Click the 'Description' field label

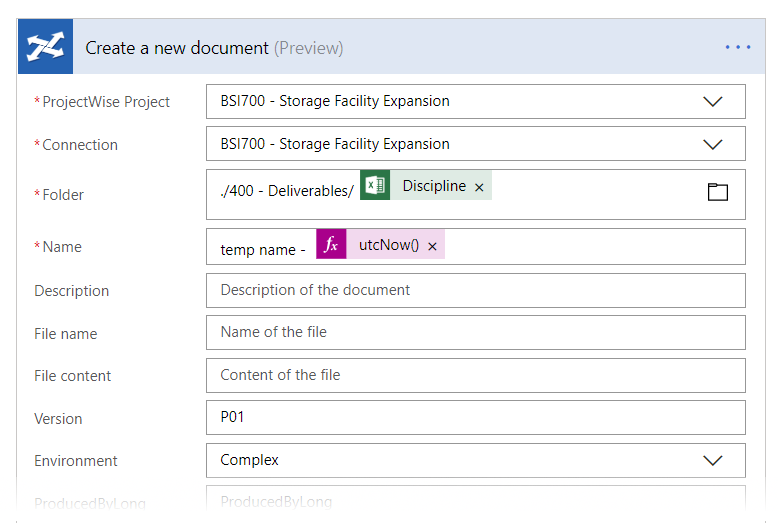click(x=72, y=291)
